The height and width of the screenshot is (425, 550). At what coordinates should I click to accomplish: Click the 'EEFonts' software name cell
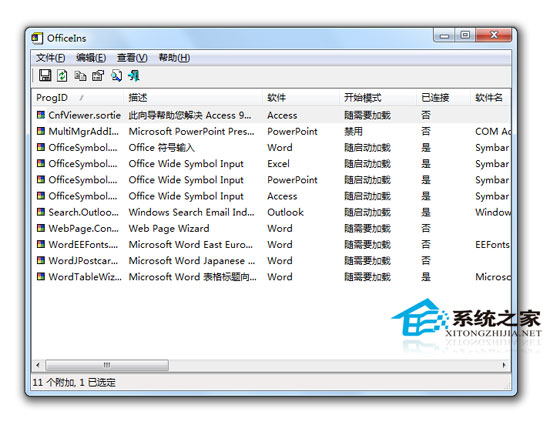(492, 244)
